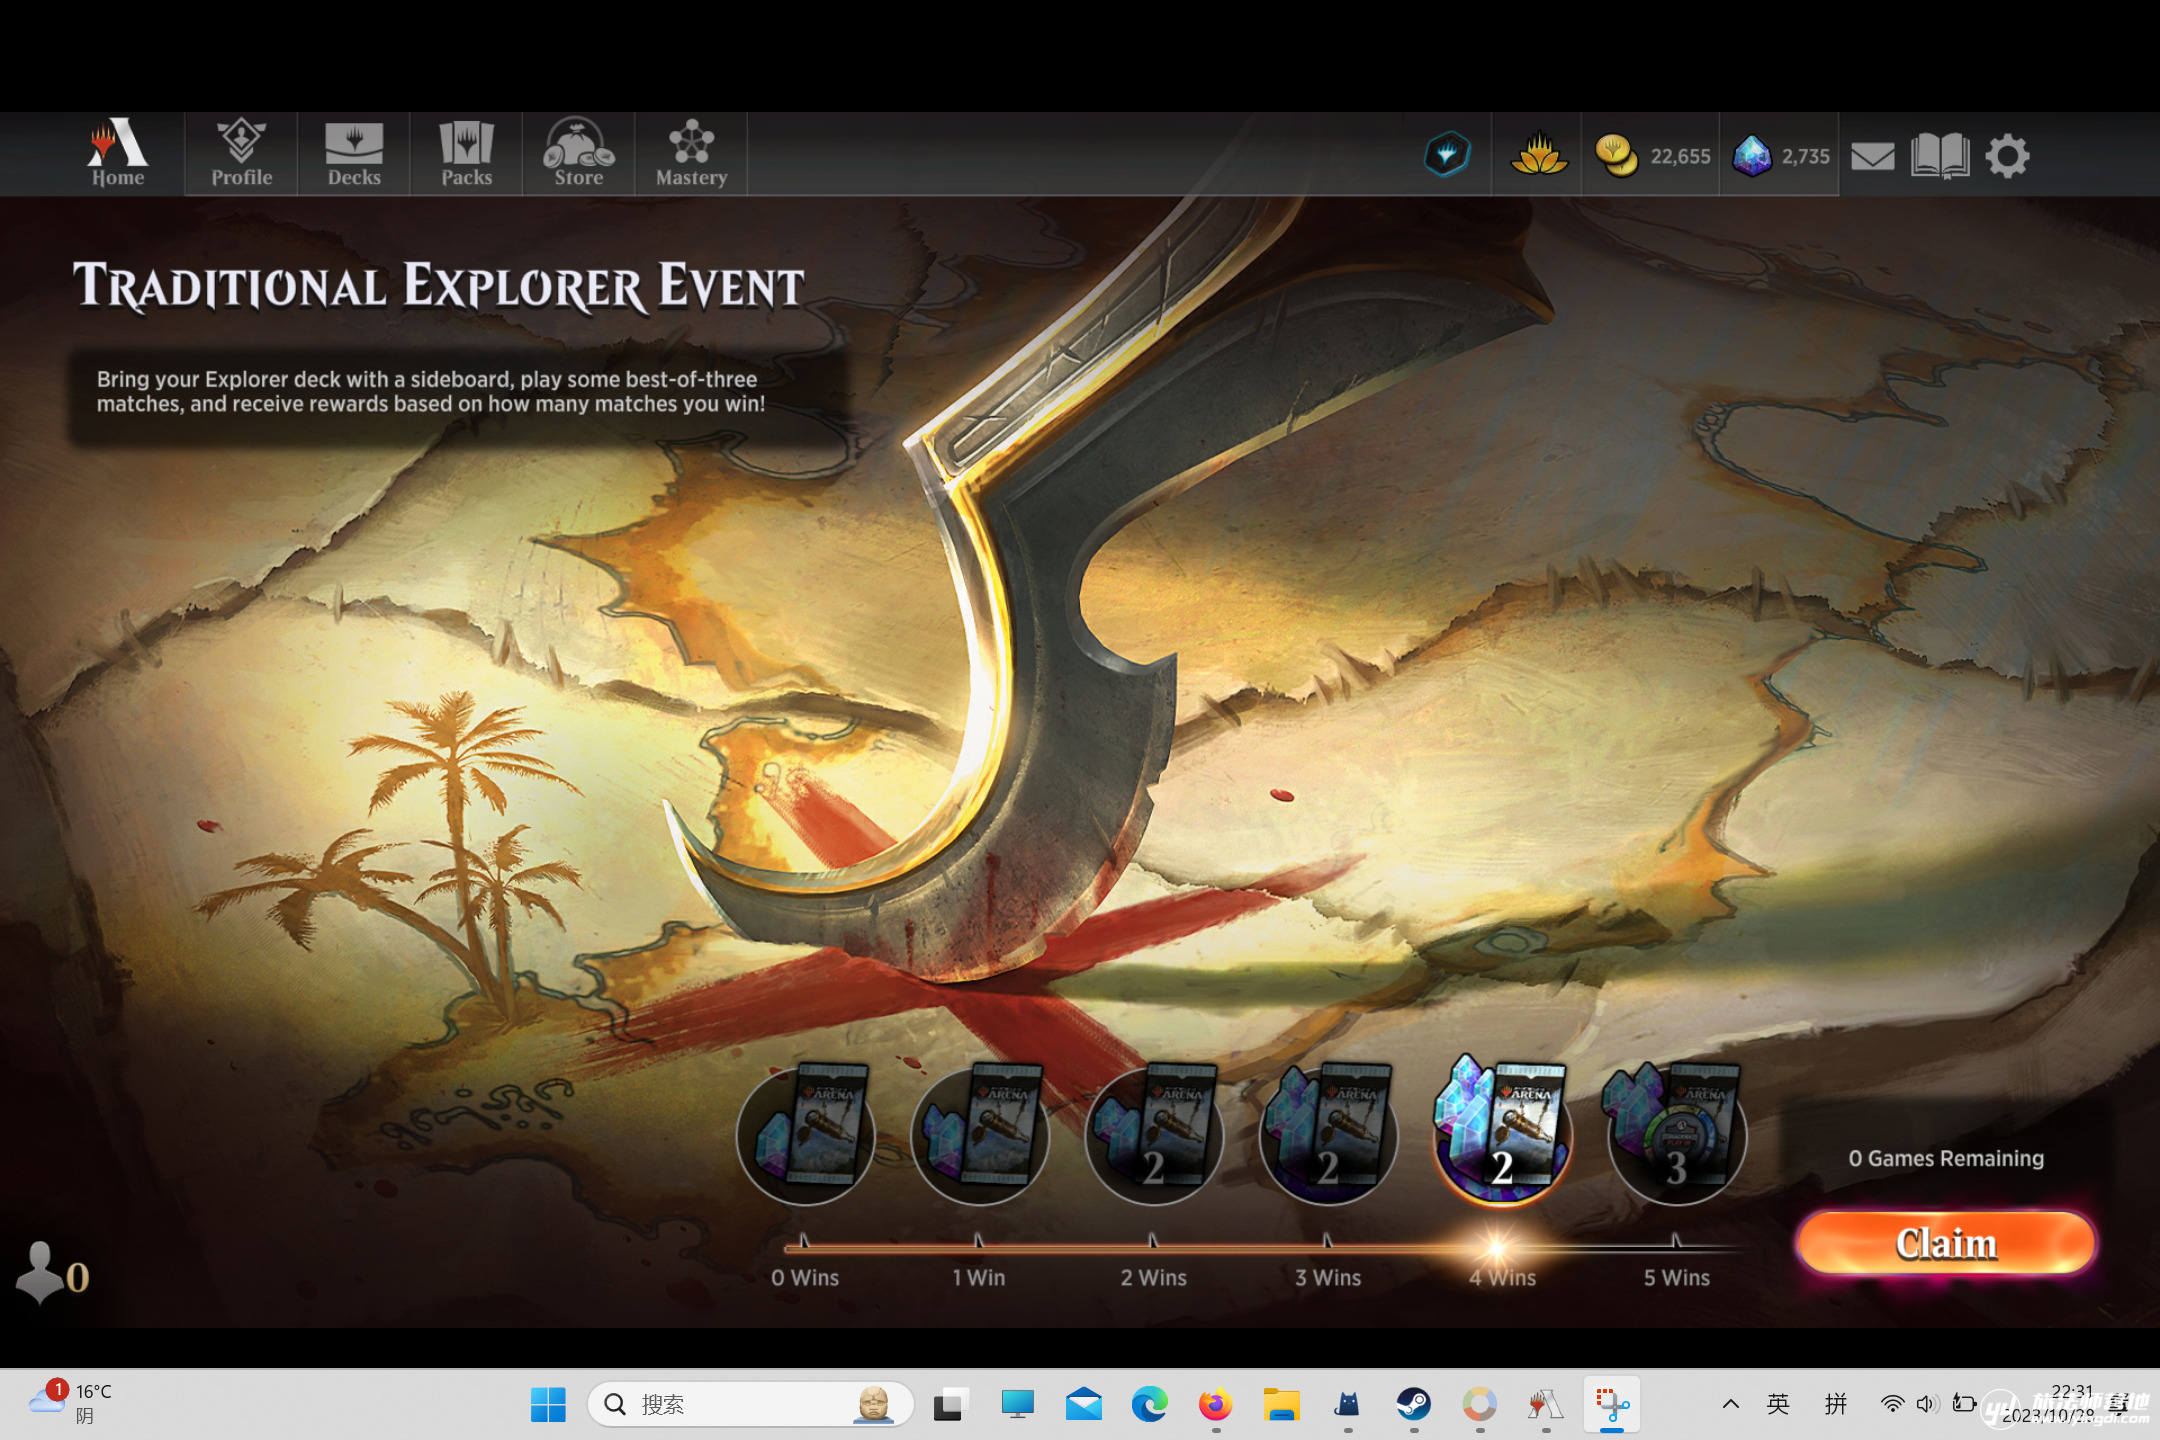Screen dimensions: 2160x1440
Task: Open the Windows Start menu
Action: pyautogui.click(x=547, y=1404)
